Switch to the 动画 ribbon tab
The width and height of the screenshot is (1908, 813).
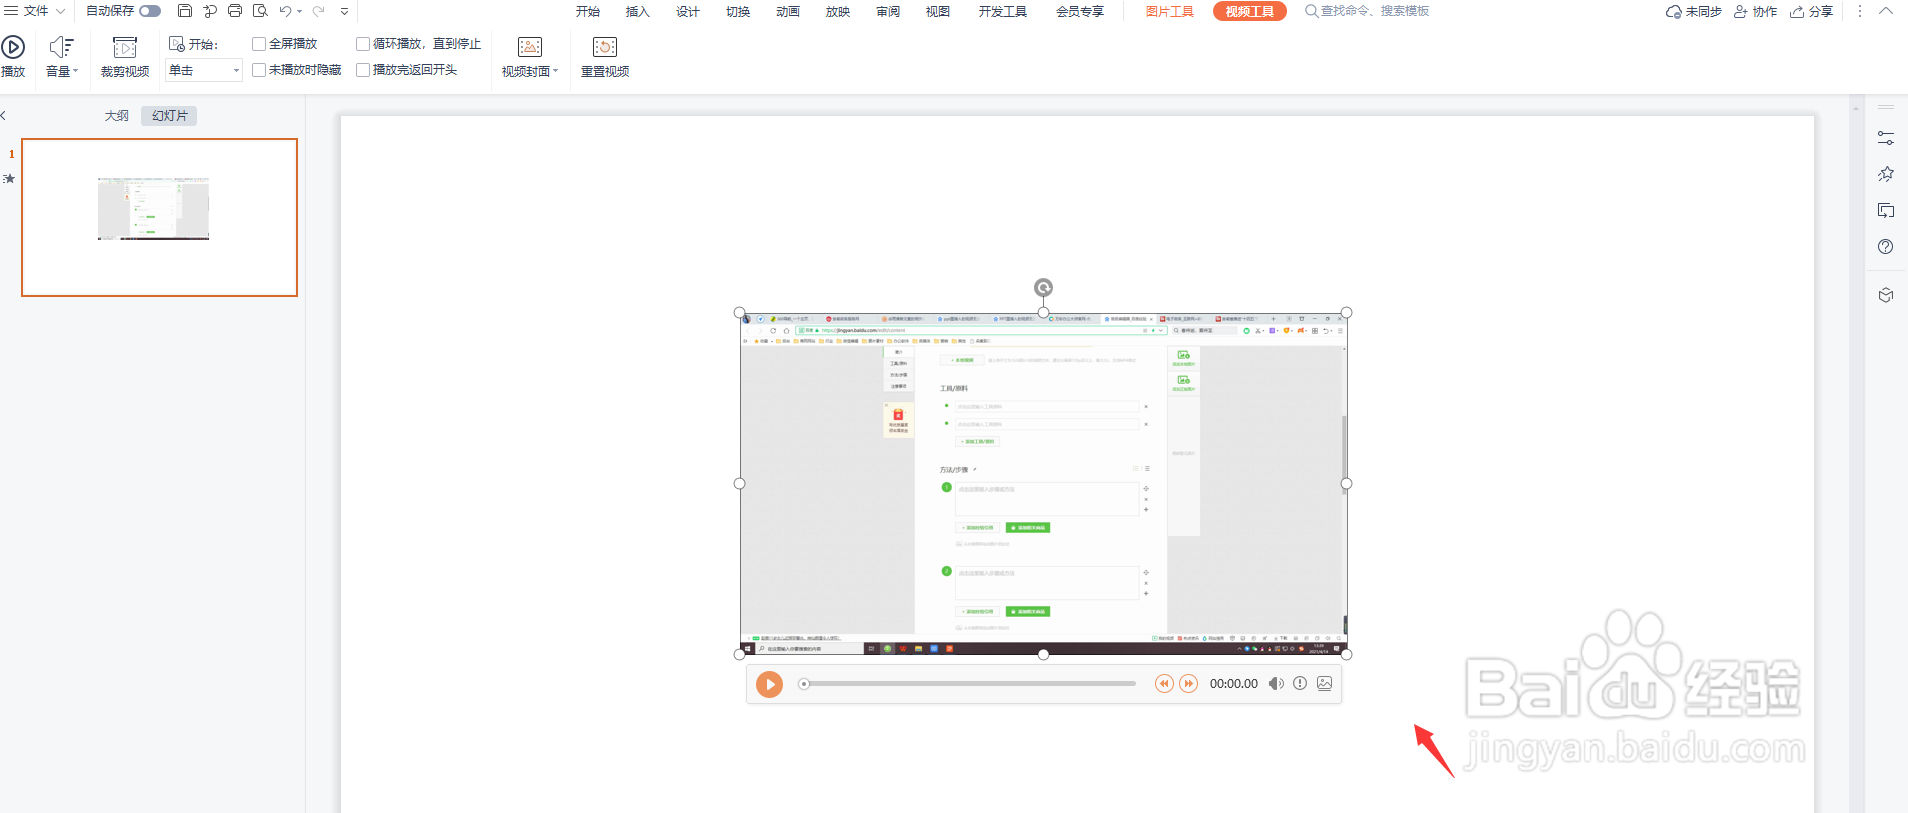click(x=788, y=11)
